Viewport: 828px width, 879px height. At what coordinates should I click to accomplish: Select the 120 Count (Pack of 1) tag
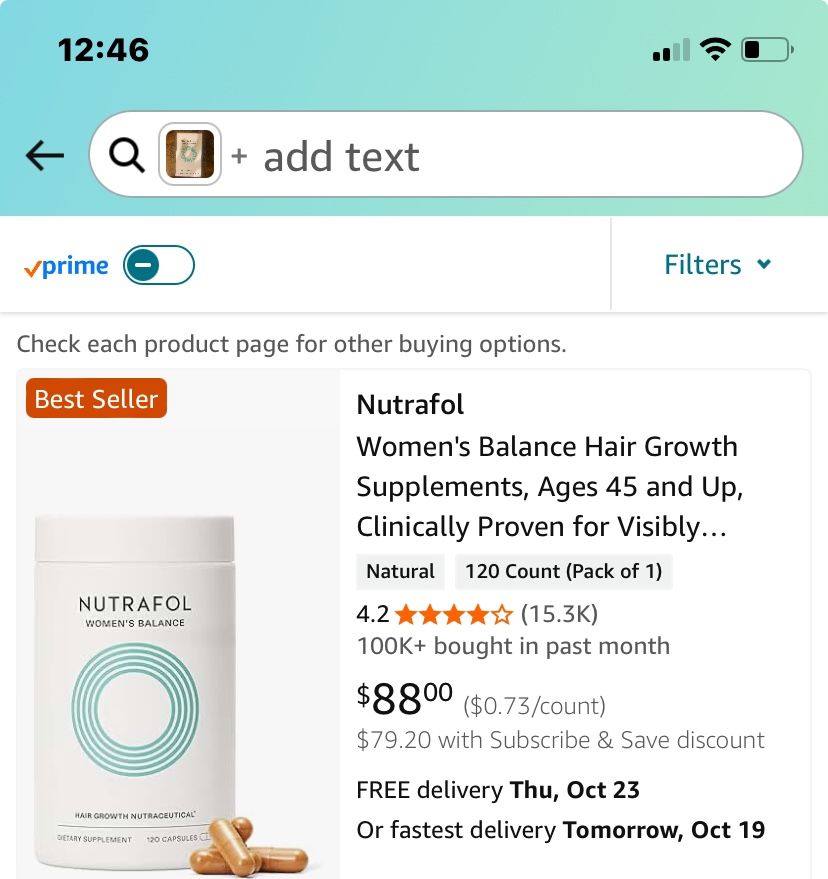[563, 572]
